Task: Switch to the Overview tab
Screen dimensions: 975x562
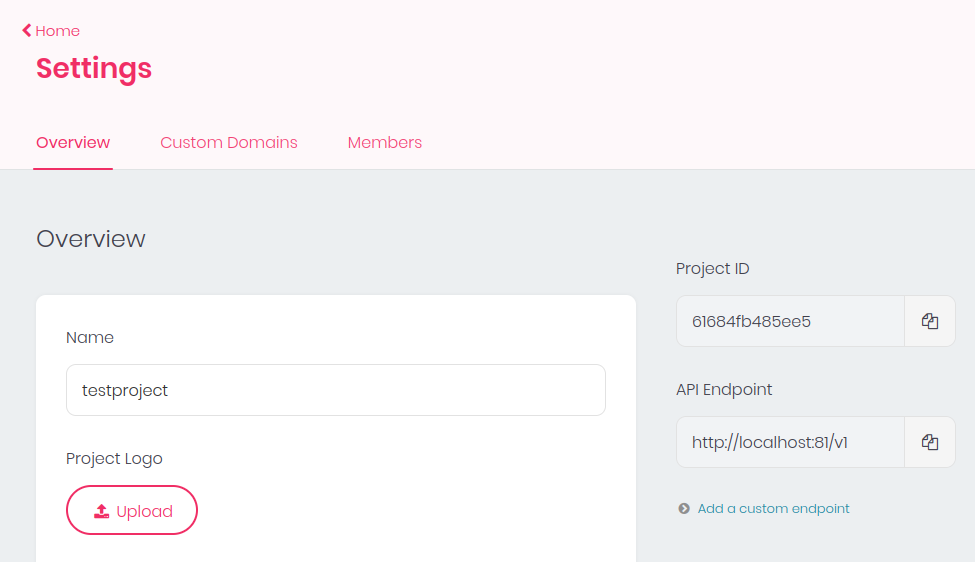Action: [73, 142]
